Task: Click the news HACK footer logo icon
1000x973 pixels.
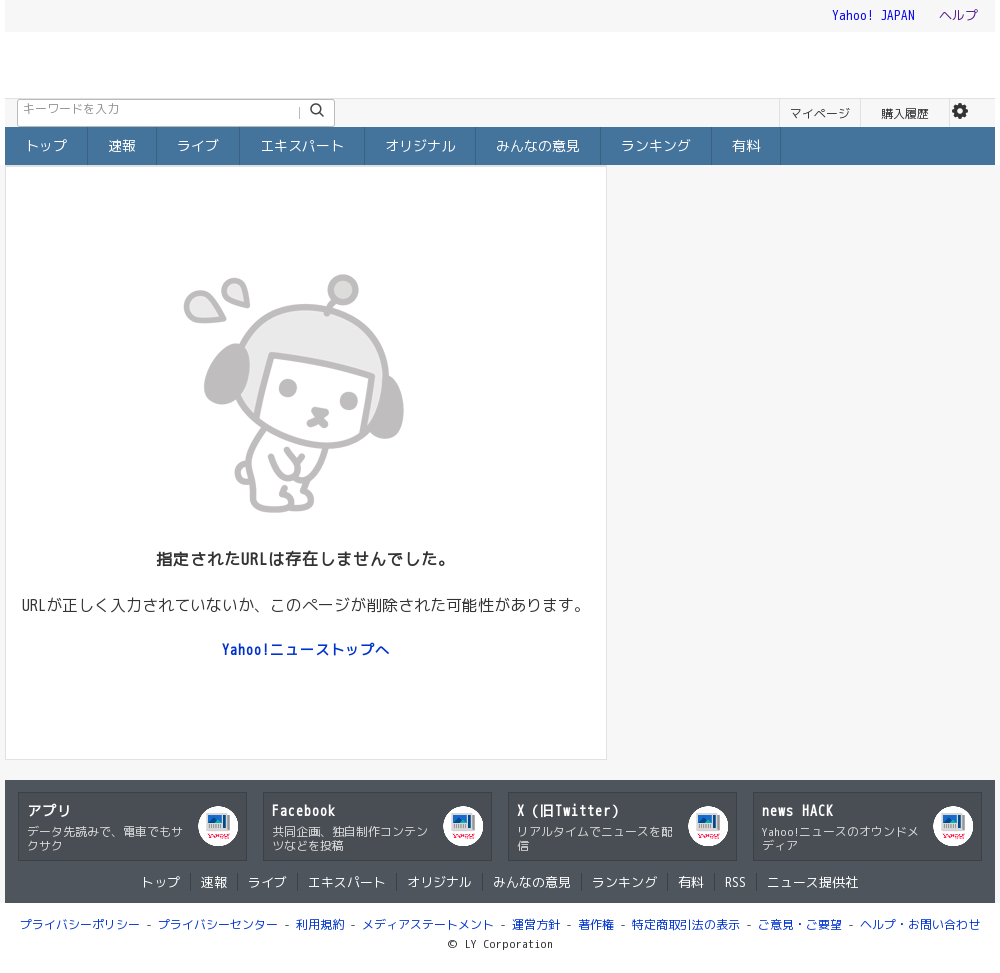Action: click(x=953, y=826)
